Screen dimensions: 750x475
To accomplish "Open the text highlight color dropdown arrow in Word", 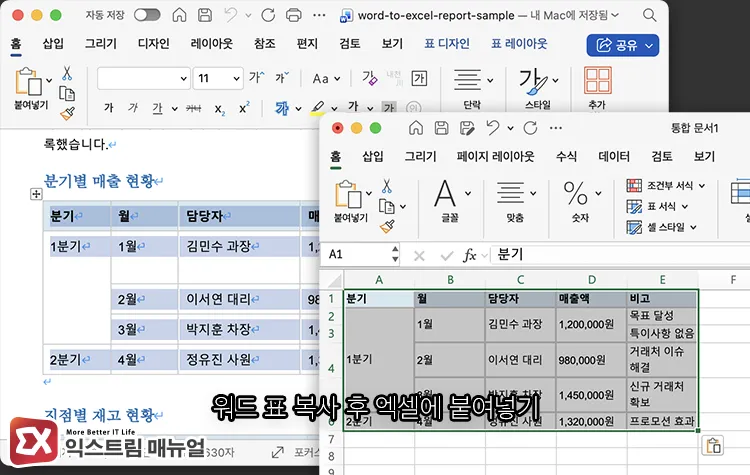I will tap(334, 109).
